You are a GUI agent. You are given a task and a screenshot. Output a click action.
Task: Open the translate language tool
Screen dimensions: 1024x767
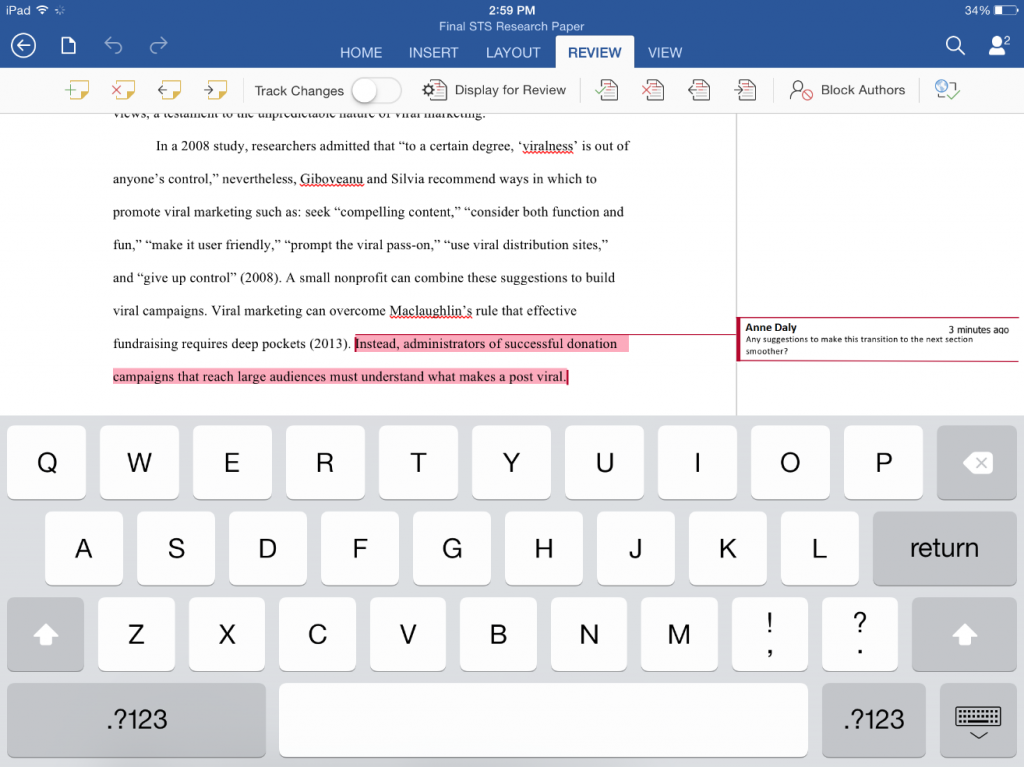947,89
